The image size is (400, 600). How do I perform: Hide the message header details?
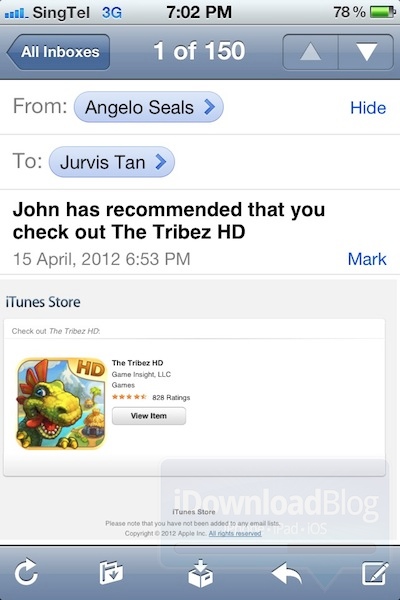[368, 108]
